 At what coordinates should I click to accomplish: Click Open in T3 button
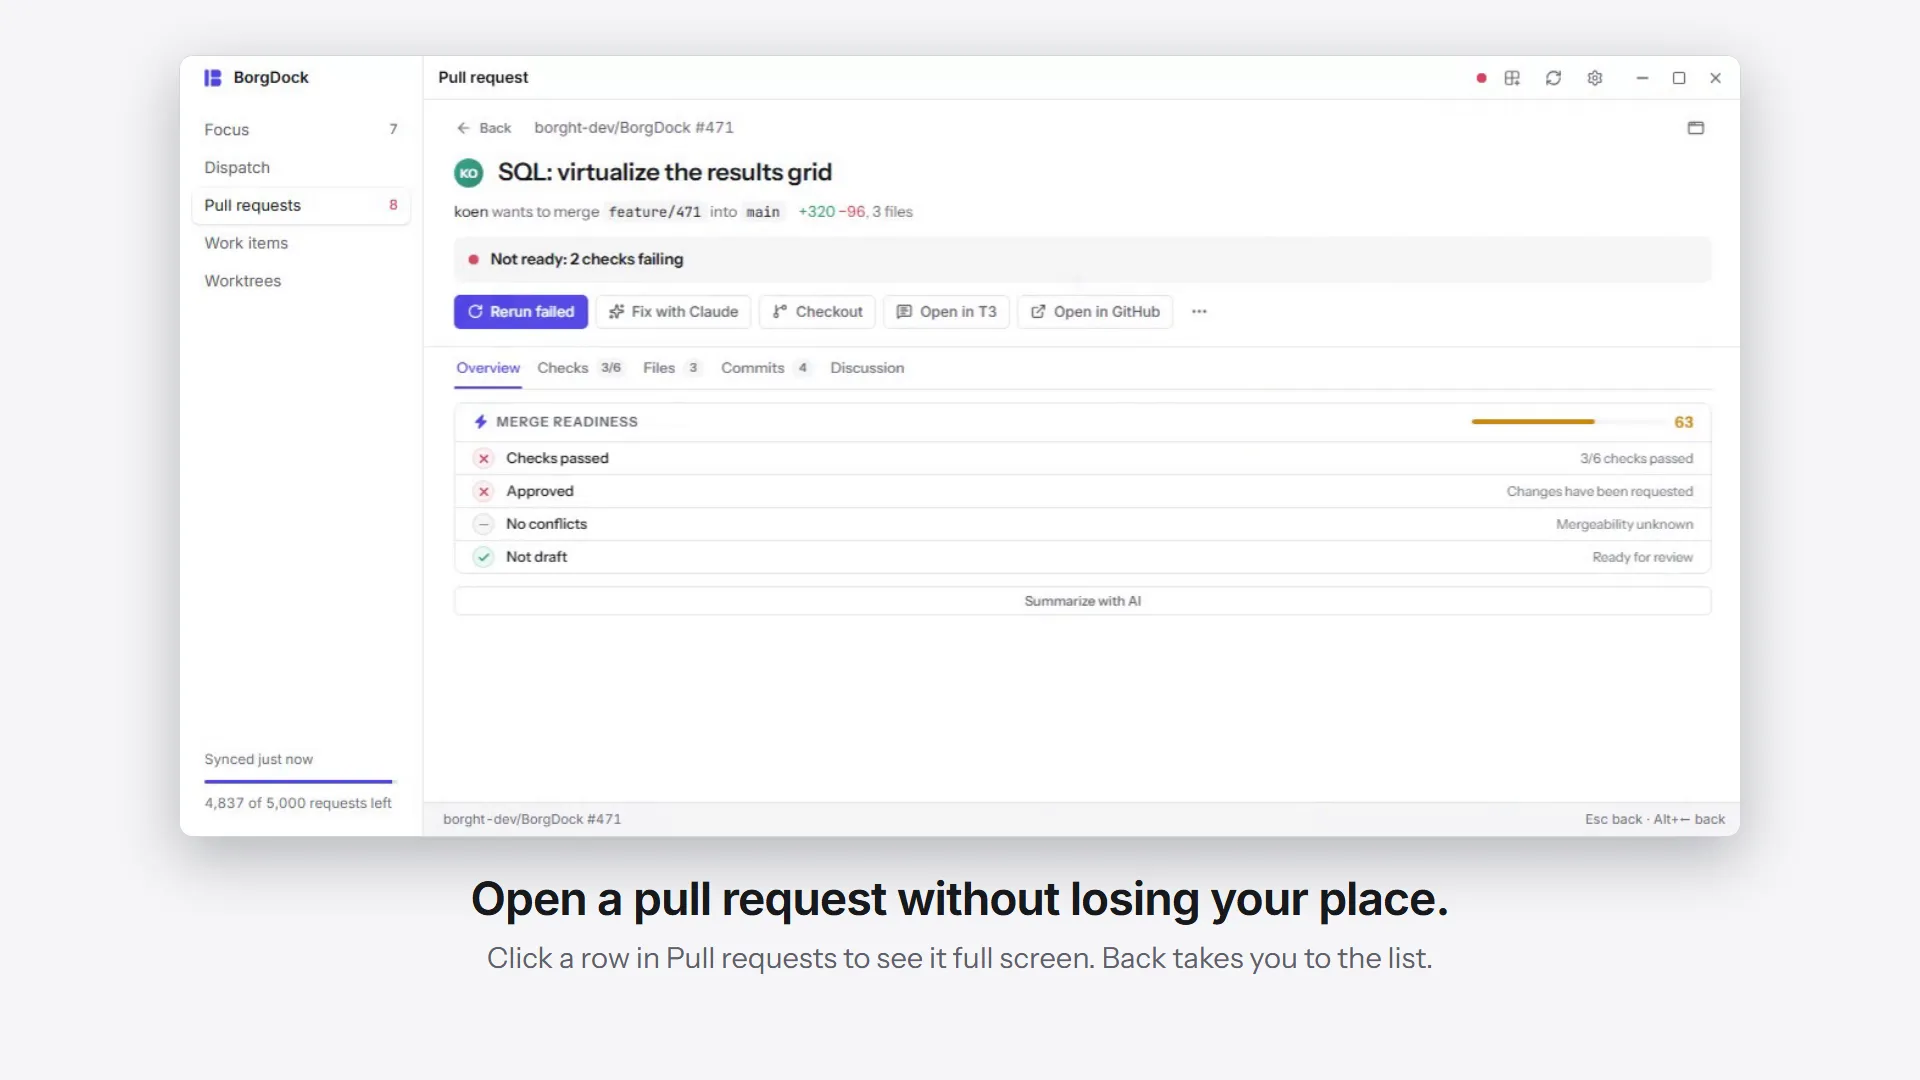click(946, 312)
